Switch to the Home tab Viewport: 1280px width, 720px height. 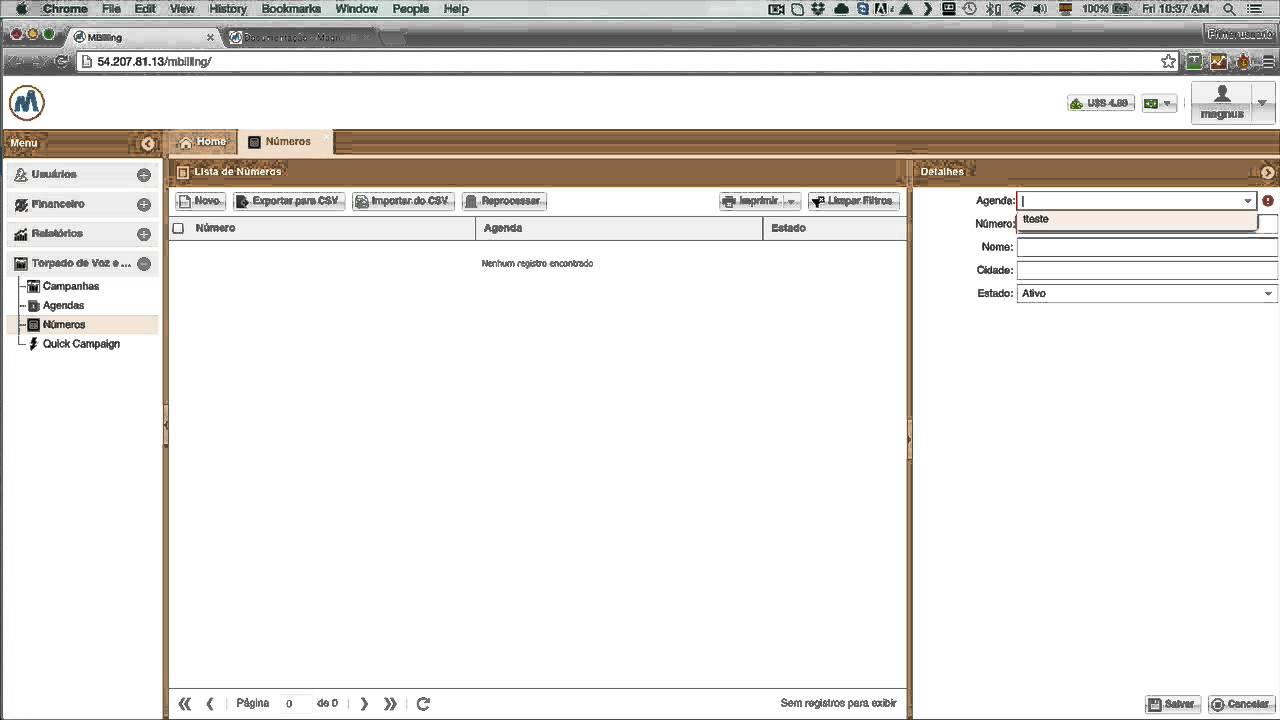click(x=202, y=142)
